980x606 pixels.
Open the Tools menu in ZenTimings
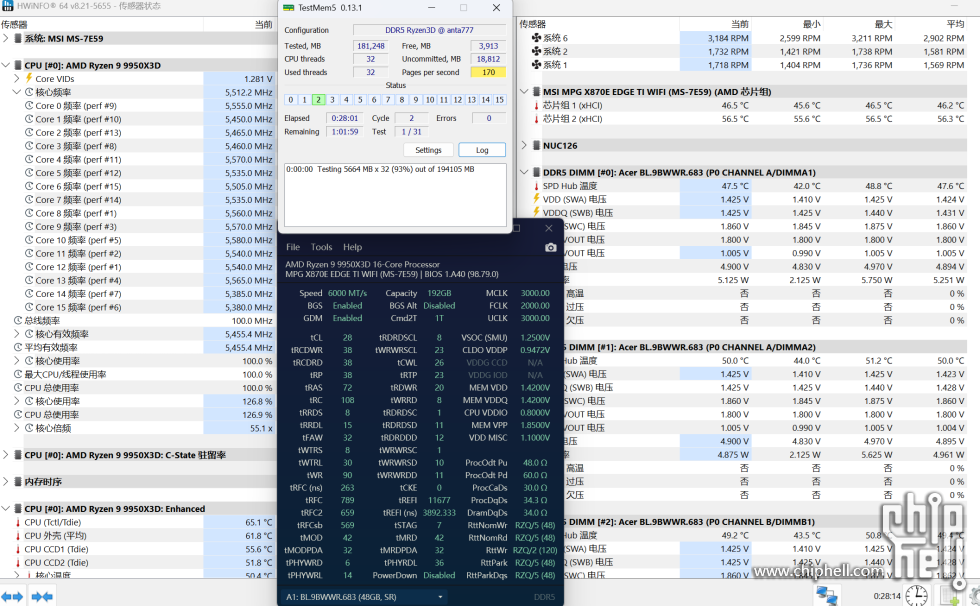321,247
